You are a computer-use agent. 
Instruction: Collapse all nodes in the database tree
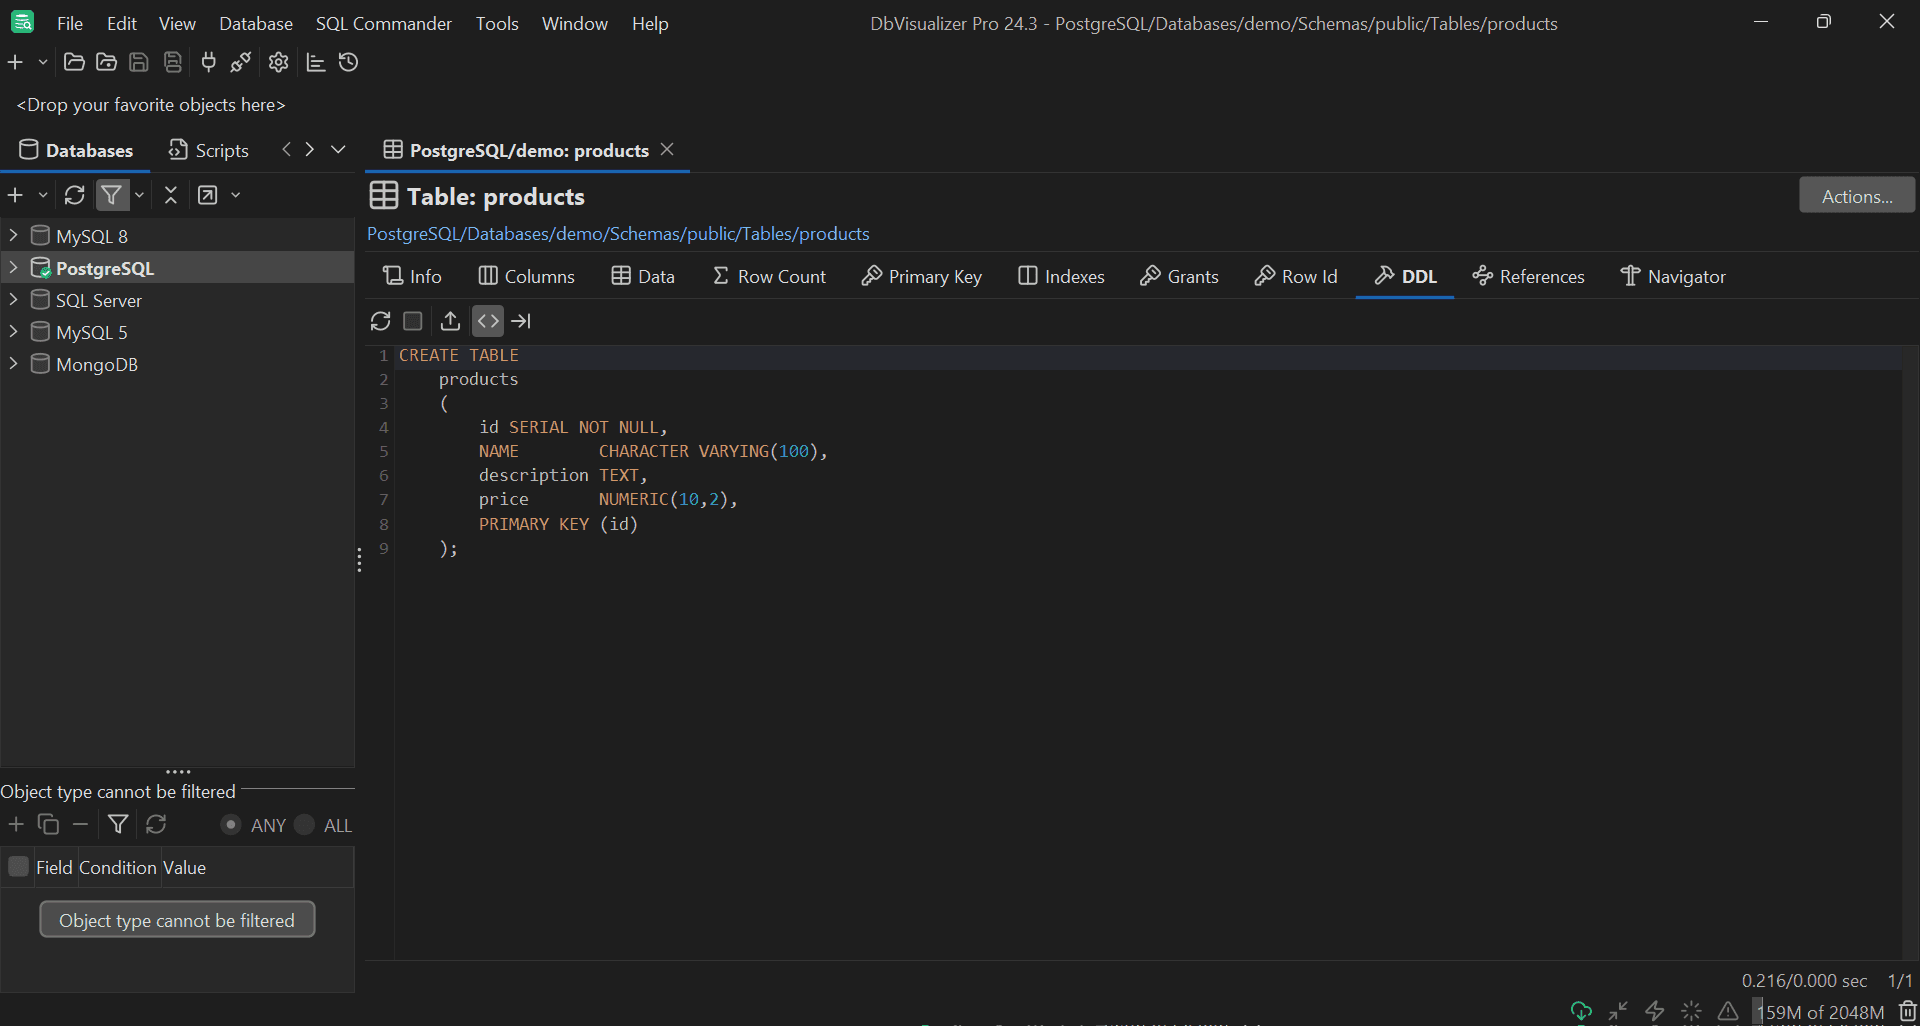[x=170, y=195]
